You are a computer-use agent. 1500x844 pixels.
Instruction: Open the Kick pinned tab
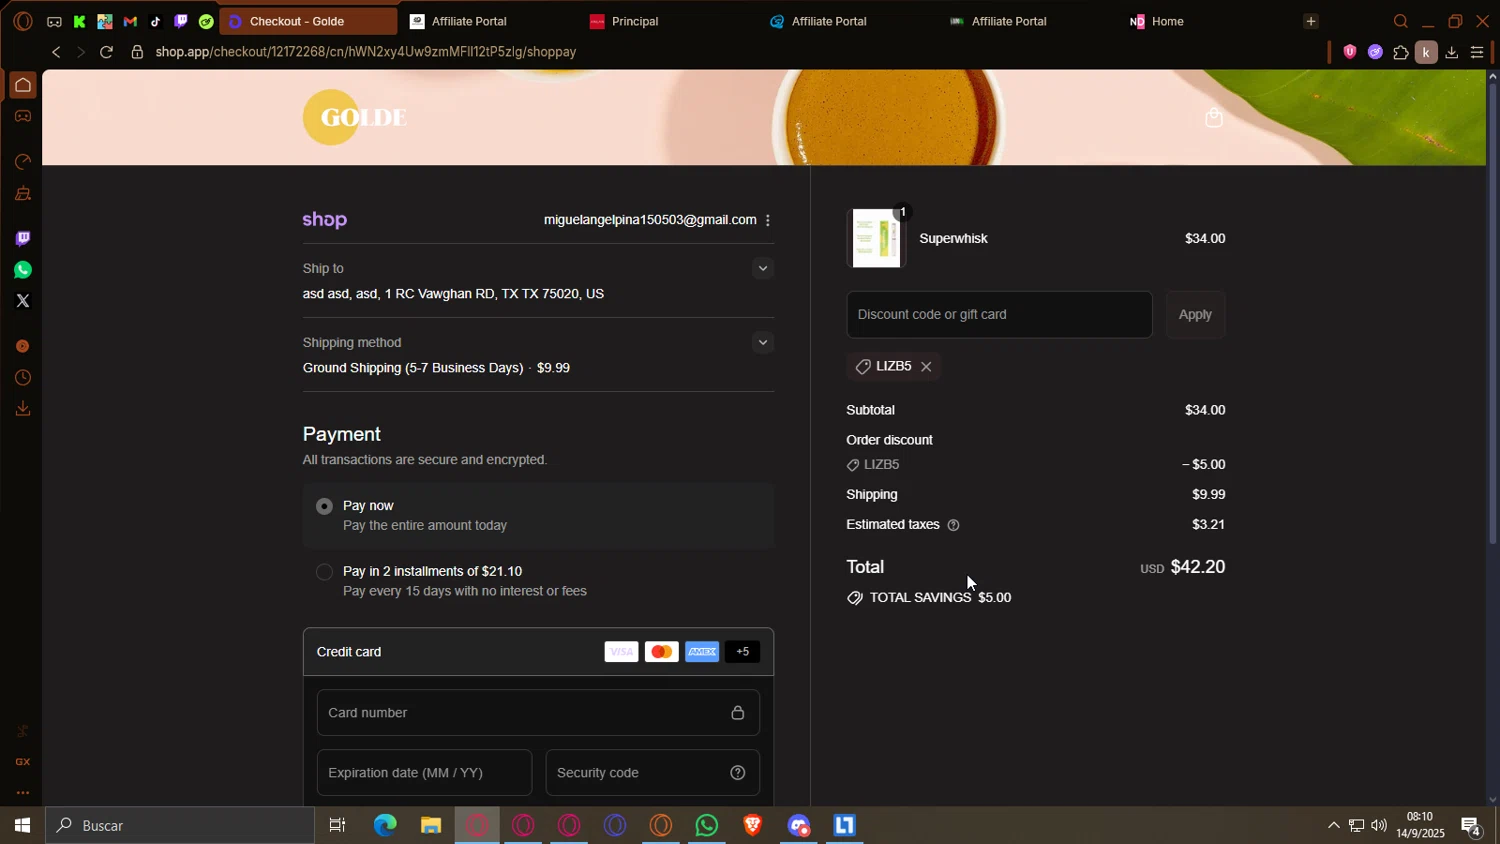pyautogui.click(x=79, y=21)
